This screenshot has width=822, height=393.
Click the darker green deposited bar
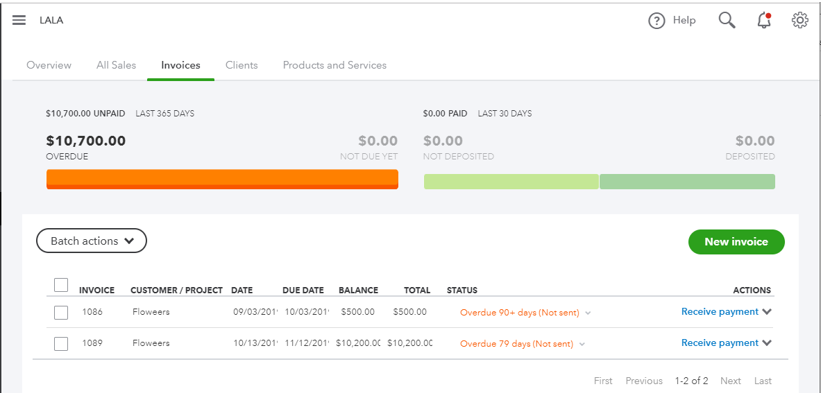click(x=687, y=181)
